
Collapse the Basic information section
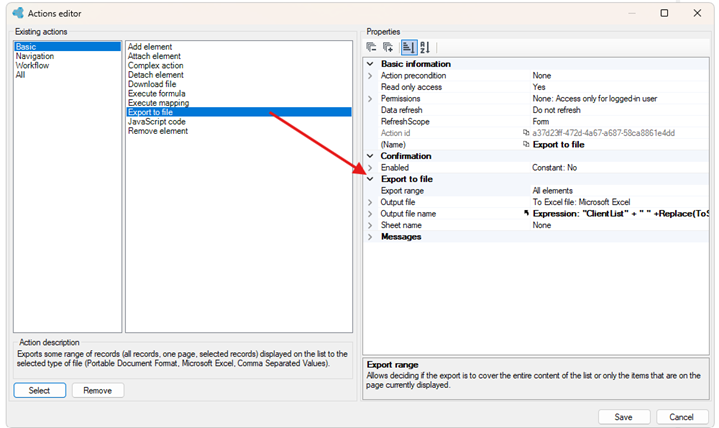pyautogui.click(x=370, y=64)
